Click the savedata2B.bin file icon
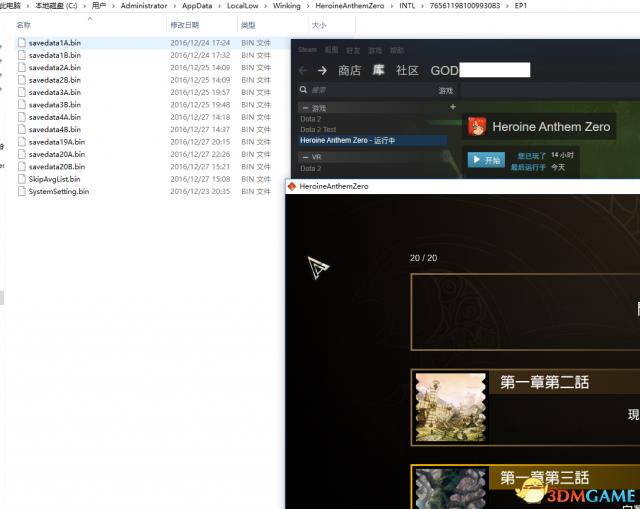Viewport: 640px width, 509px height. coord(22,80)
